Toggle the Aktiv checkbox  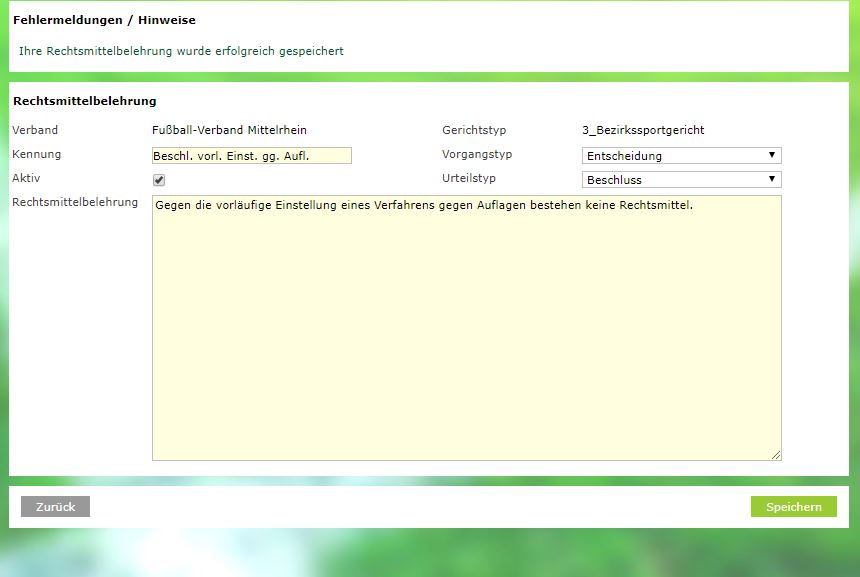158,180
